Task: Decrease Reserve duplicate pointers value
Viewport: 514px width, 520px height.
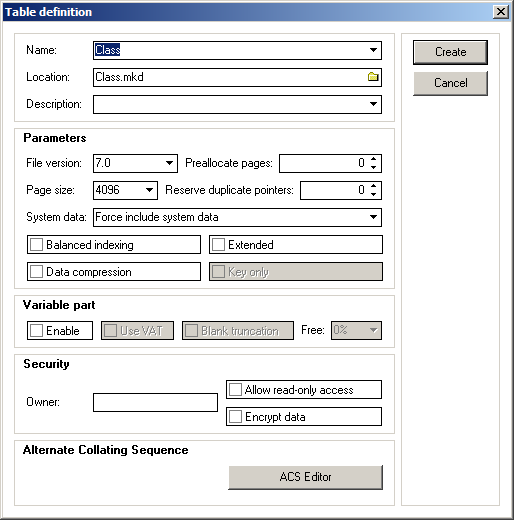Action: coord(374,194)
